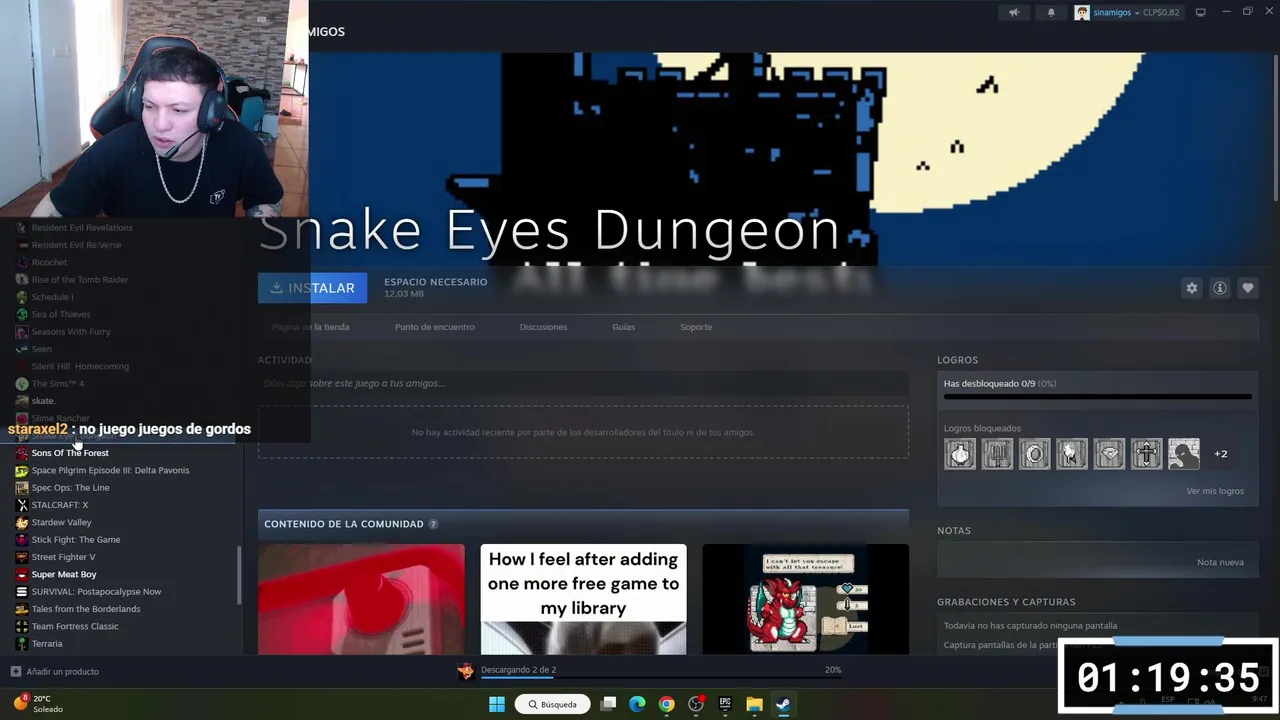1280x720 pixels.
Task: Open Epic Games Launcher from the taskbar
Action: 725,704
